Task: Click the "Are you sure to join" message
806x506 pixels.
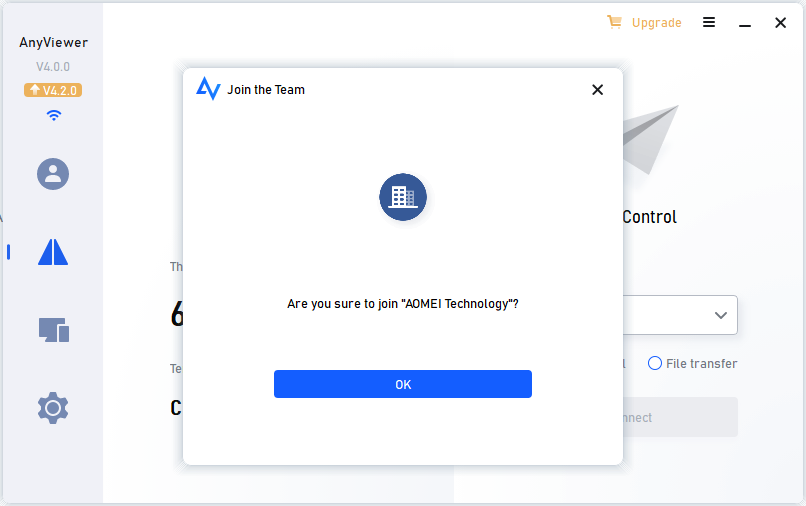Action: tap(402, 304)
